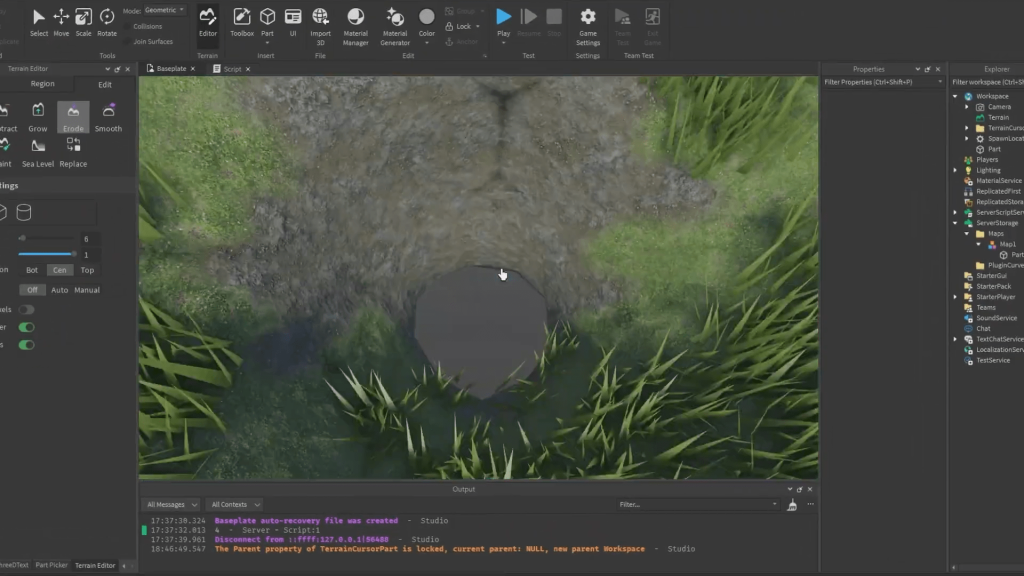This screenshot has width=1024, height=576.
Task: Toggle the disabled snap to voxels switch
Action: [x=26, y=310]
